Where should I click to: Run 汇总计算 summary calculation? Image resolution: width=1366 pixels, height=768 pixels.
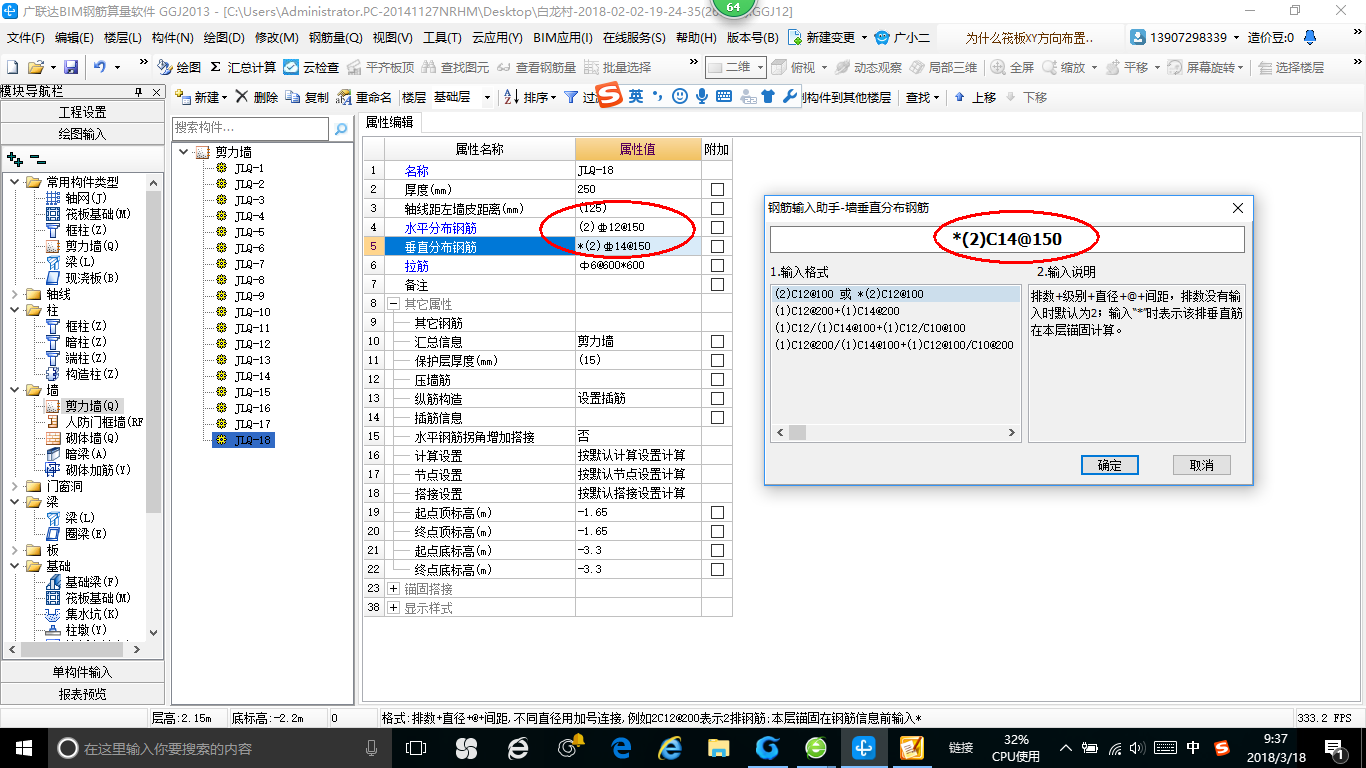(243, 67)
